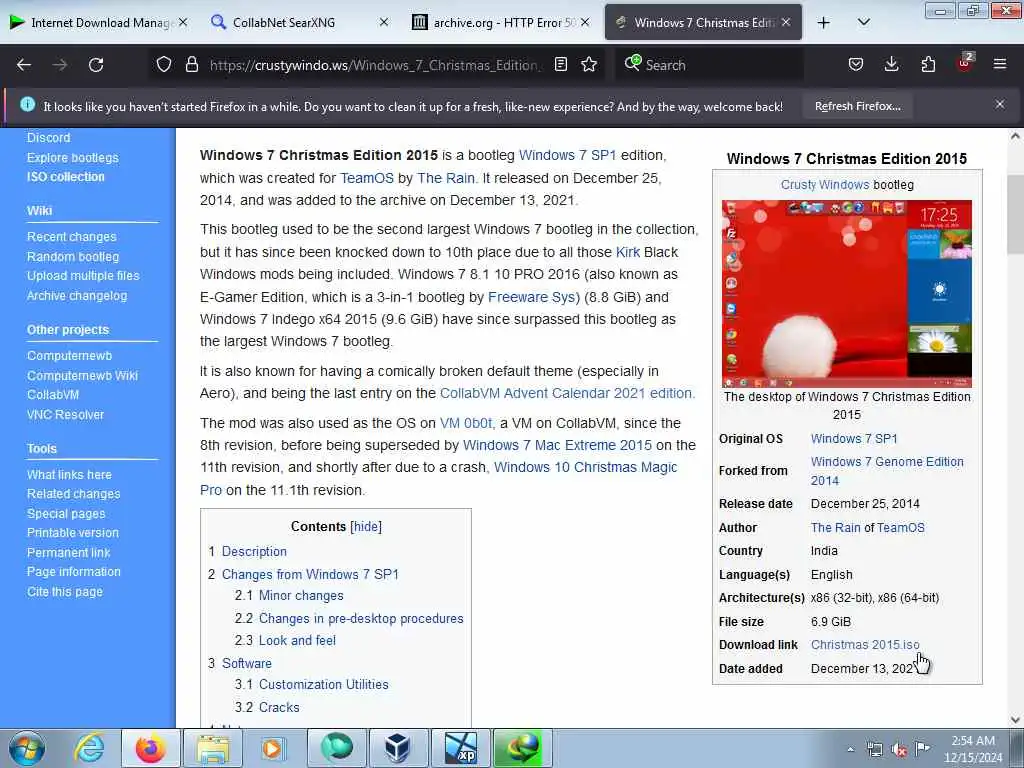Viewport: 1024px width, 768px height.
Task: Open the desktop screenshot thumbnail
Action: [846, 294]
